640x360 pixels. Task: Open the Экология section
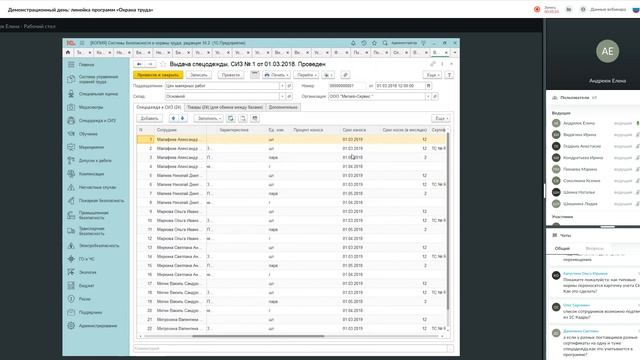tap(88, 272)
